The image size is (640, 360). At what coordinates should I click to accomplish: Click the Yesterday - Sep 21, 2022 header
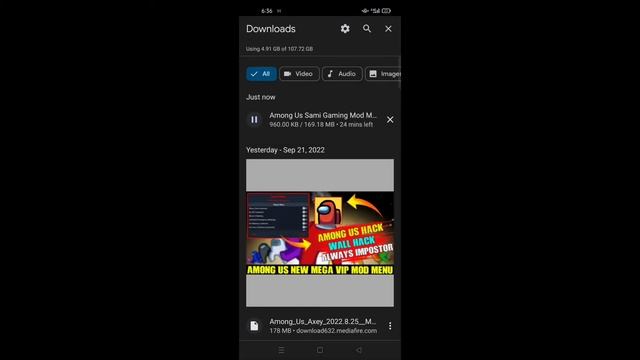coord(285,150)
